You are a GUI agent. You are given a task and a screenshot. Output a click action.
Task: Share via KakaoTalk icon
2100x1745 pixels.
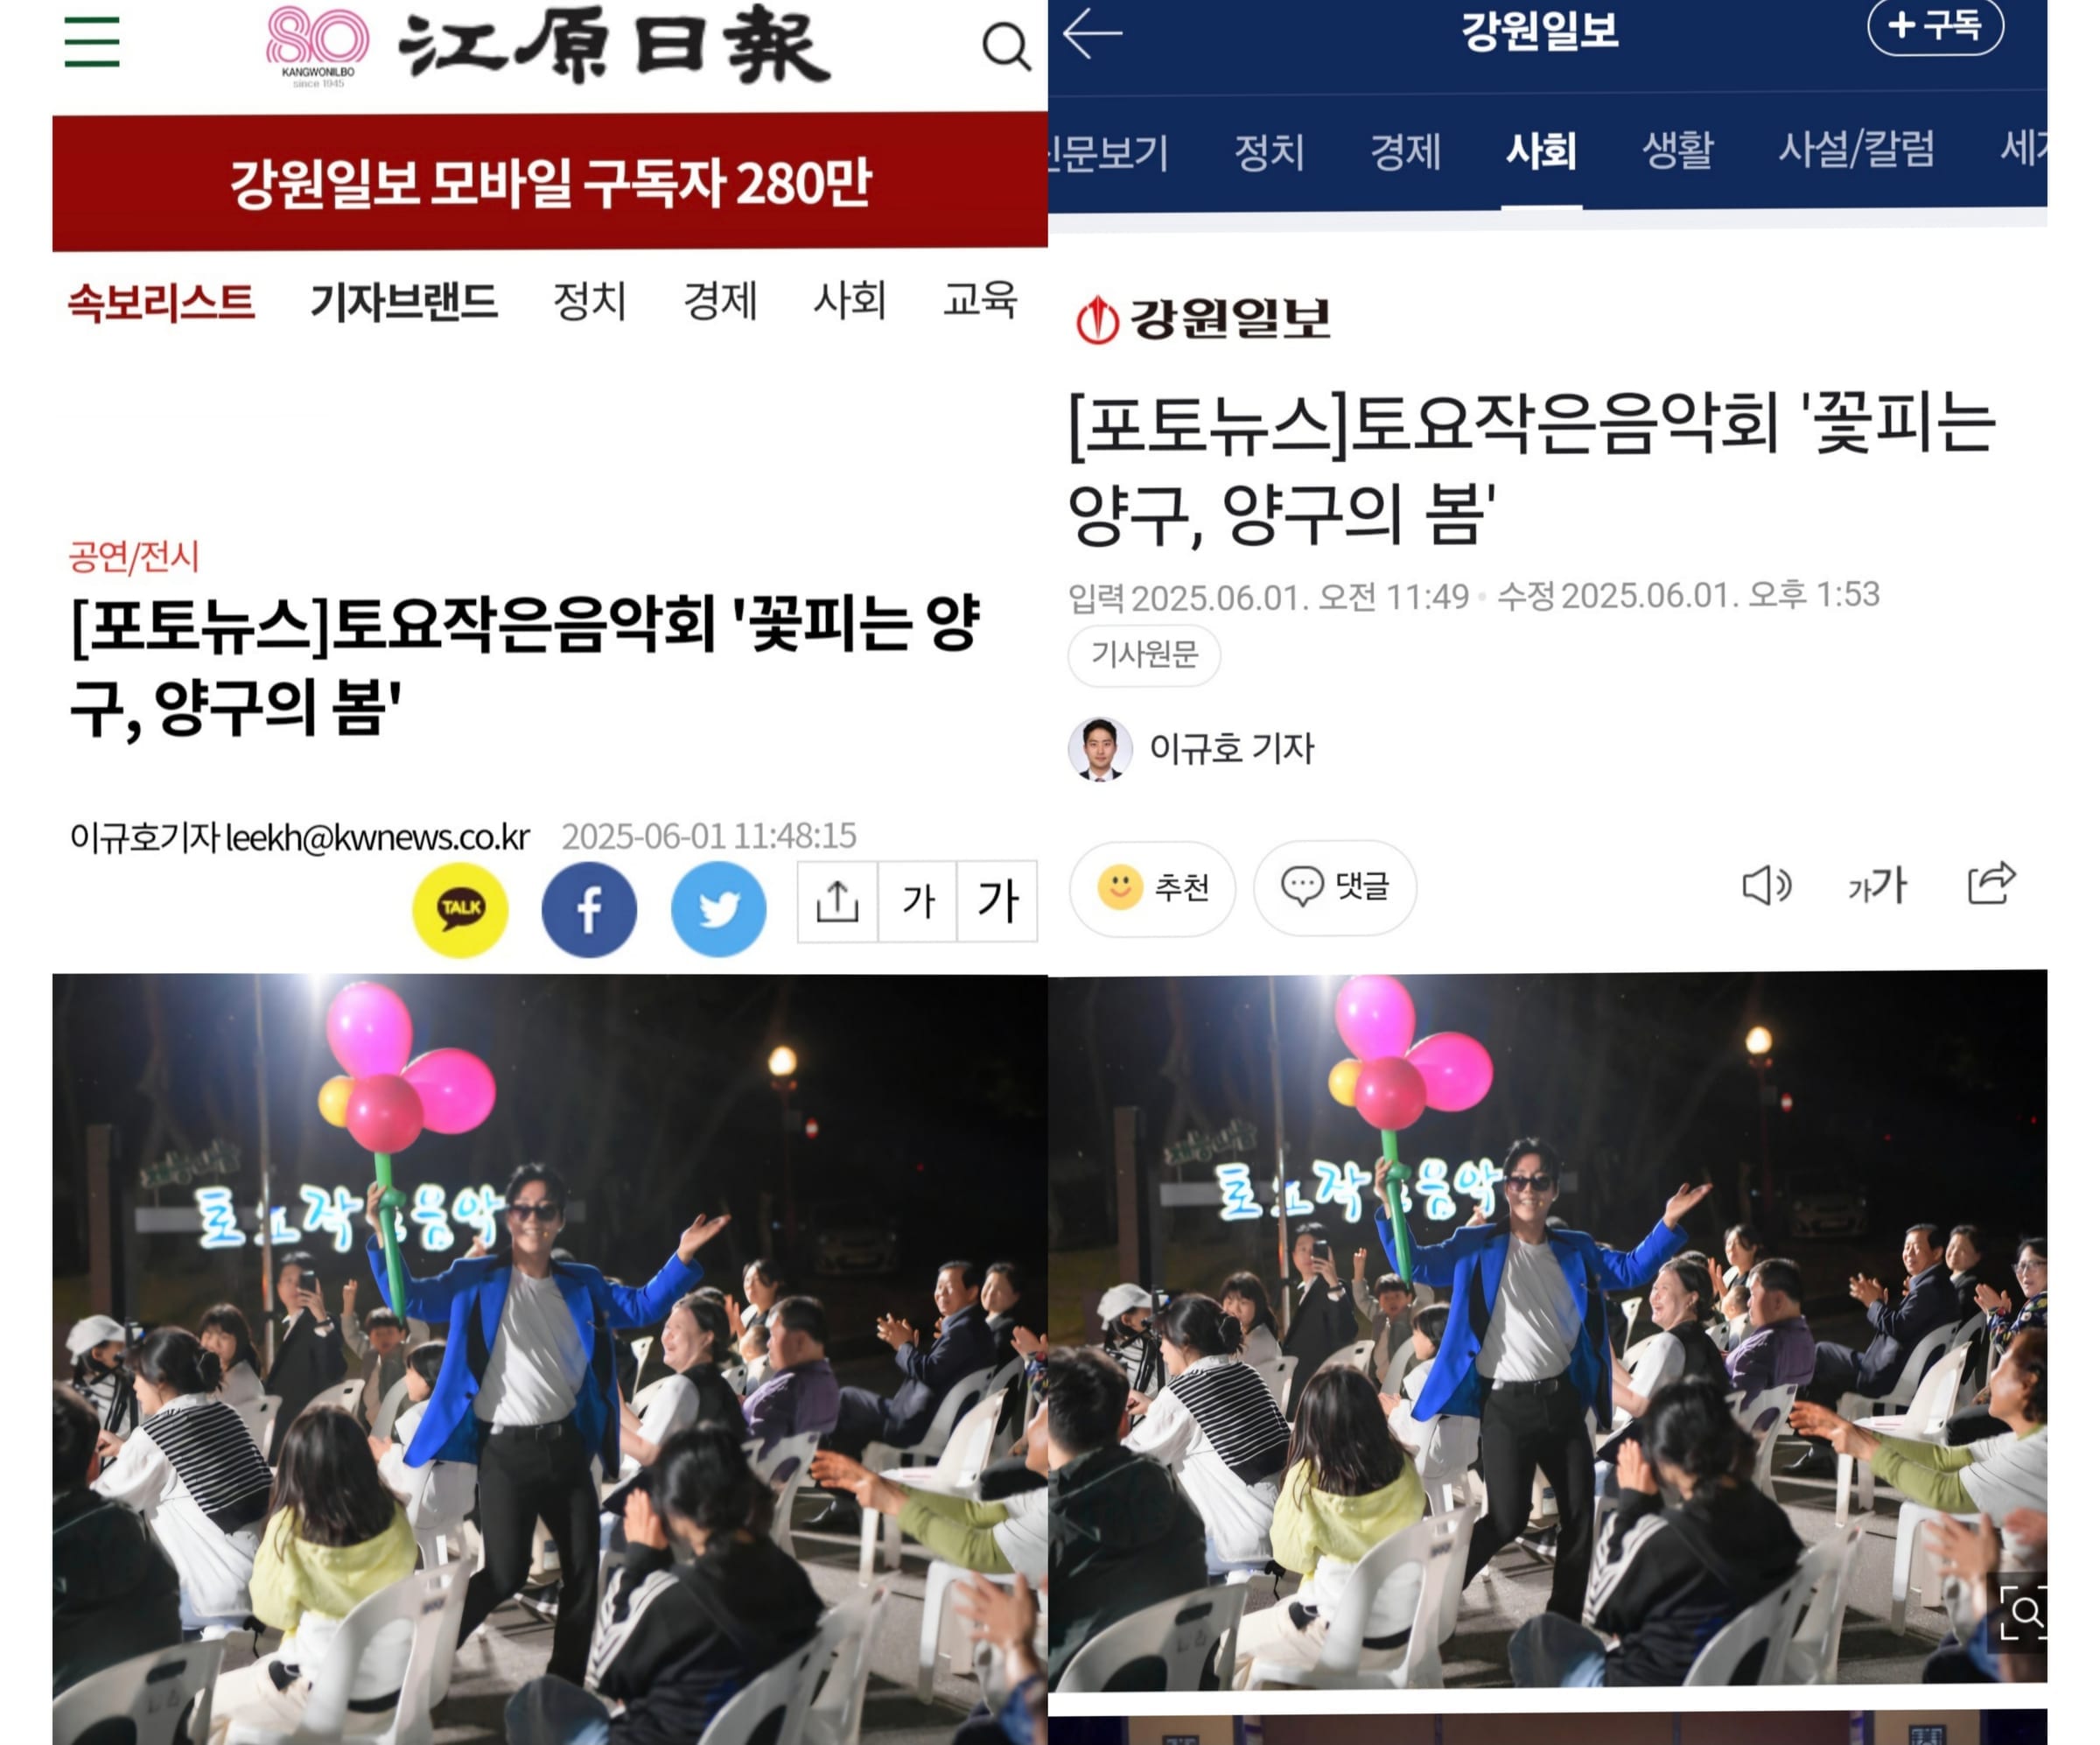click(x=460, y=909)
